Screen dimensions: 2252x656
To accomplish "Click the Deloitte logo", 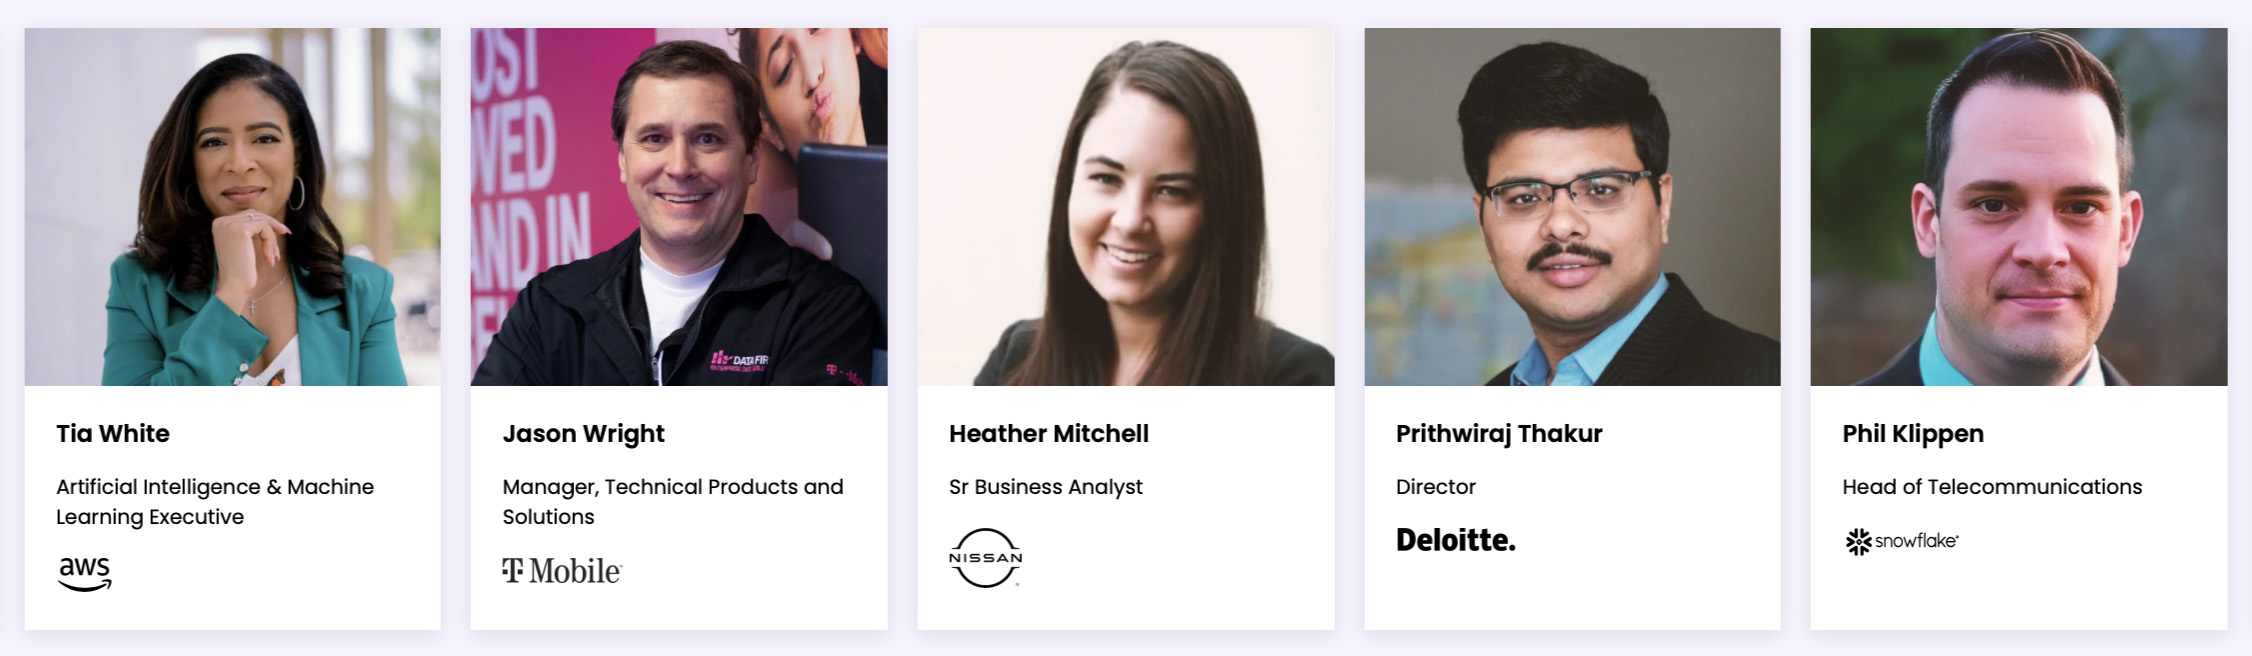I will [1455, 541].
